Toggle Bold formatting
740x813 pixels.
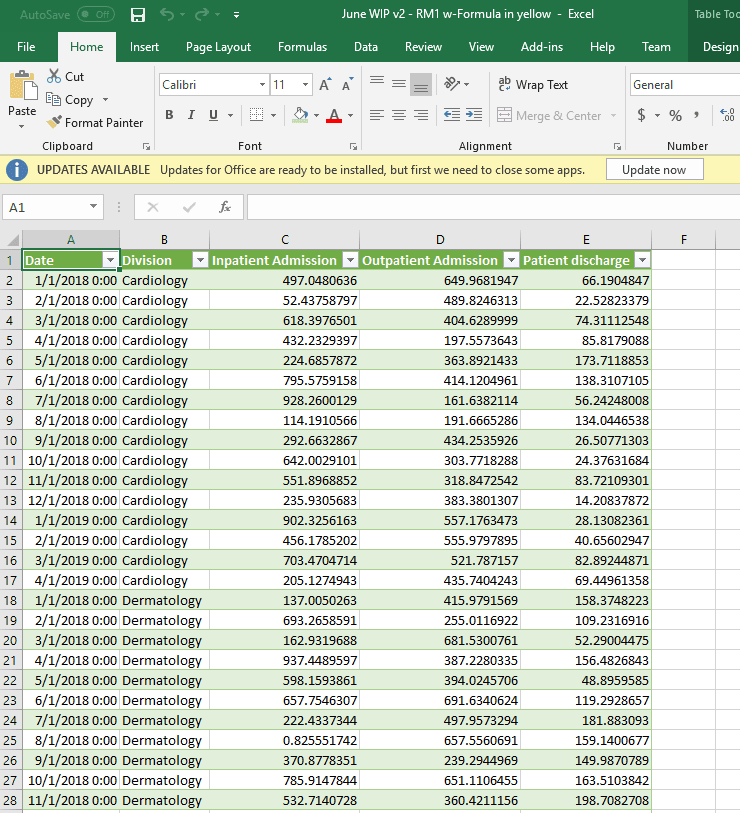point(169,115)
